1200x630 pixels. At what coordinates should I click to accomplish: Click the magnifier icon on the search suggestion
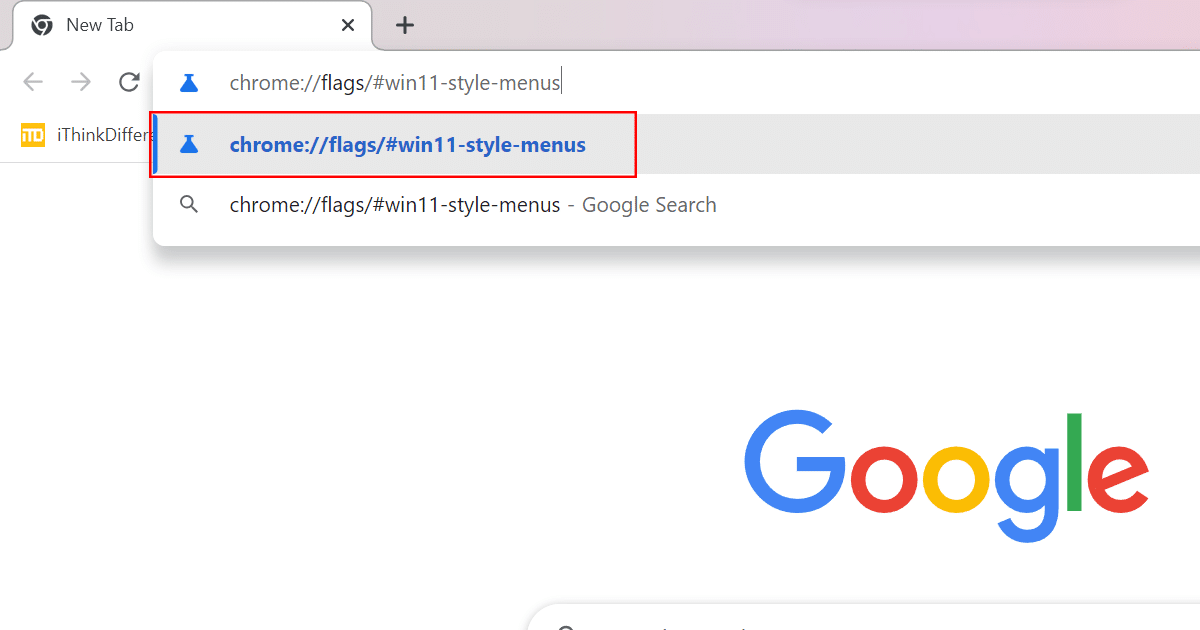(189, 204)
